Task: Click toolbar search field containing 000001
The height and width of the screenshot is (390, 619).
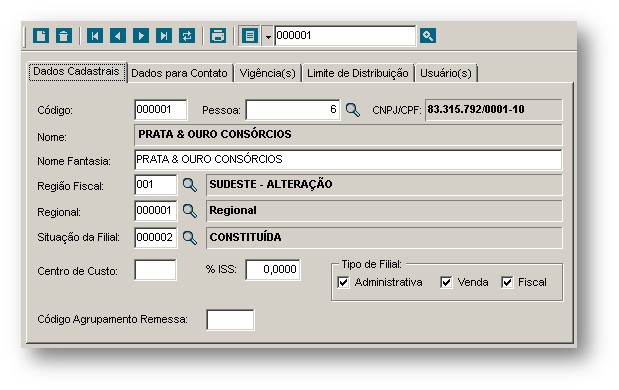Action: pos(345,36)
